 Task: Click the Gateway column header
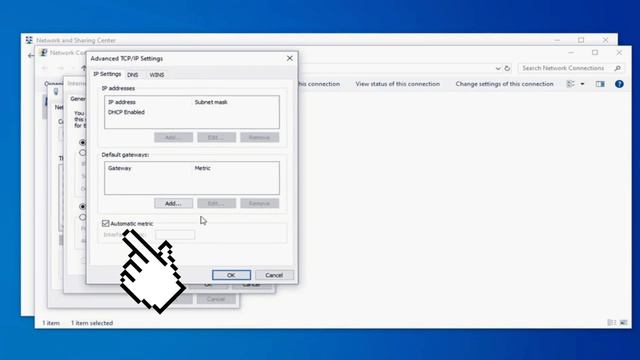(x=120, y=168)
